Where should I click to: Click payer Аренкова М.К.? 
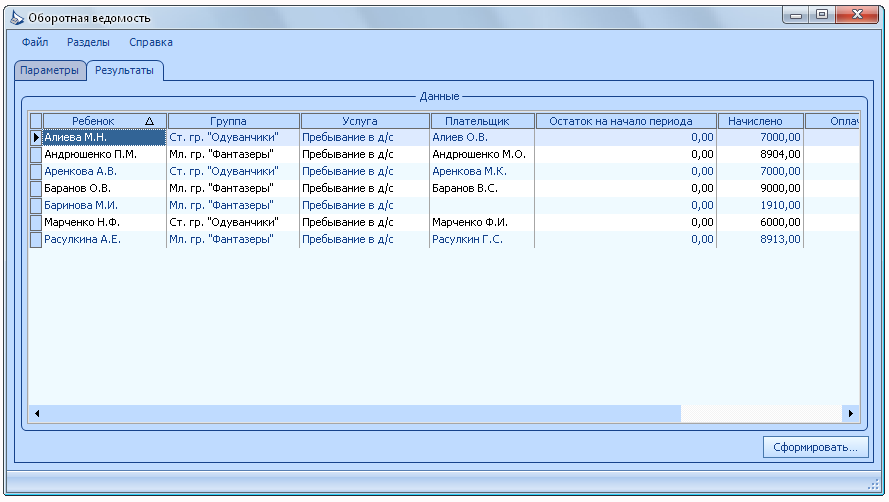[x=482, y=171]
